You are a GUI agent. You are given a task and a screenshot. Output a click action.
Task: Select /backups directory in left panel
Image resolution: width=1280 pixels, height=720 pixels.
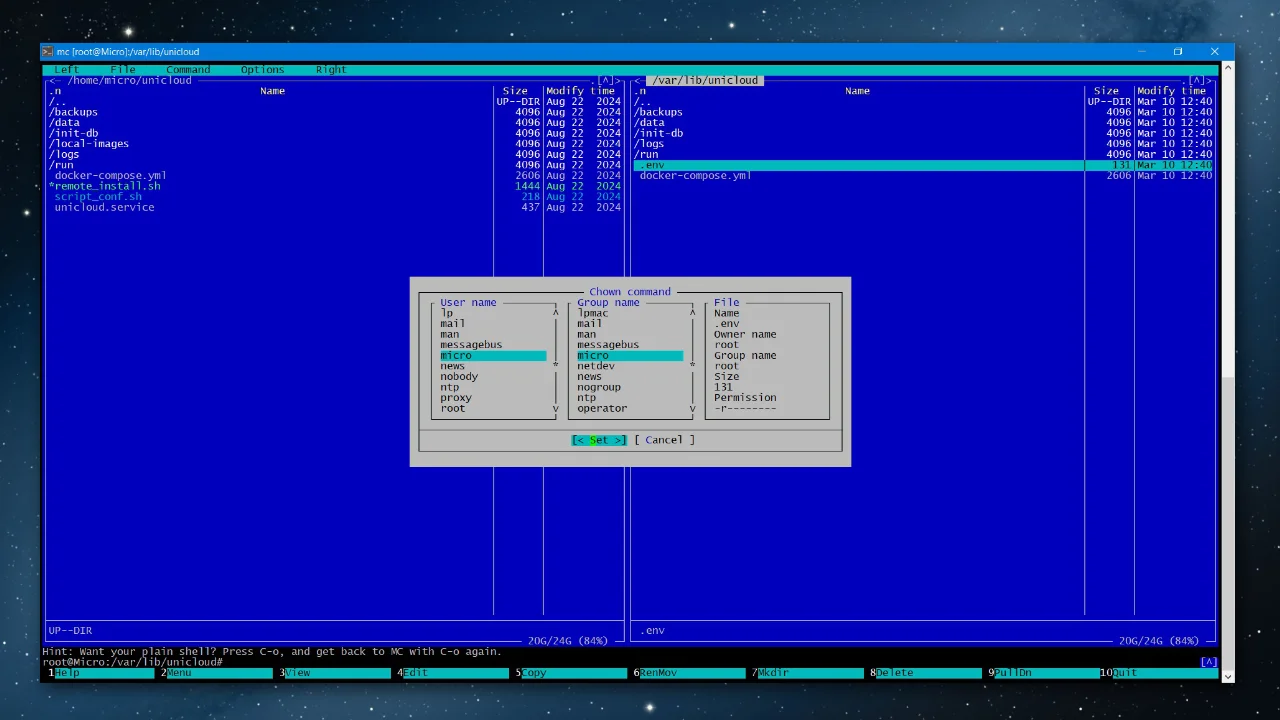(335, 112)
